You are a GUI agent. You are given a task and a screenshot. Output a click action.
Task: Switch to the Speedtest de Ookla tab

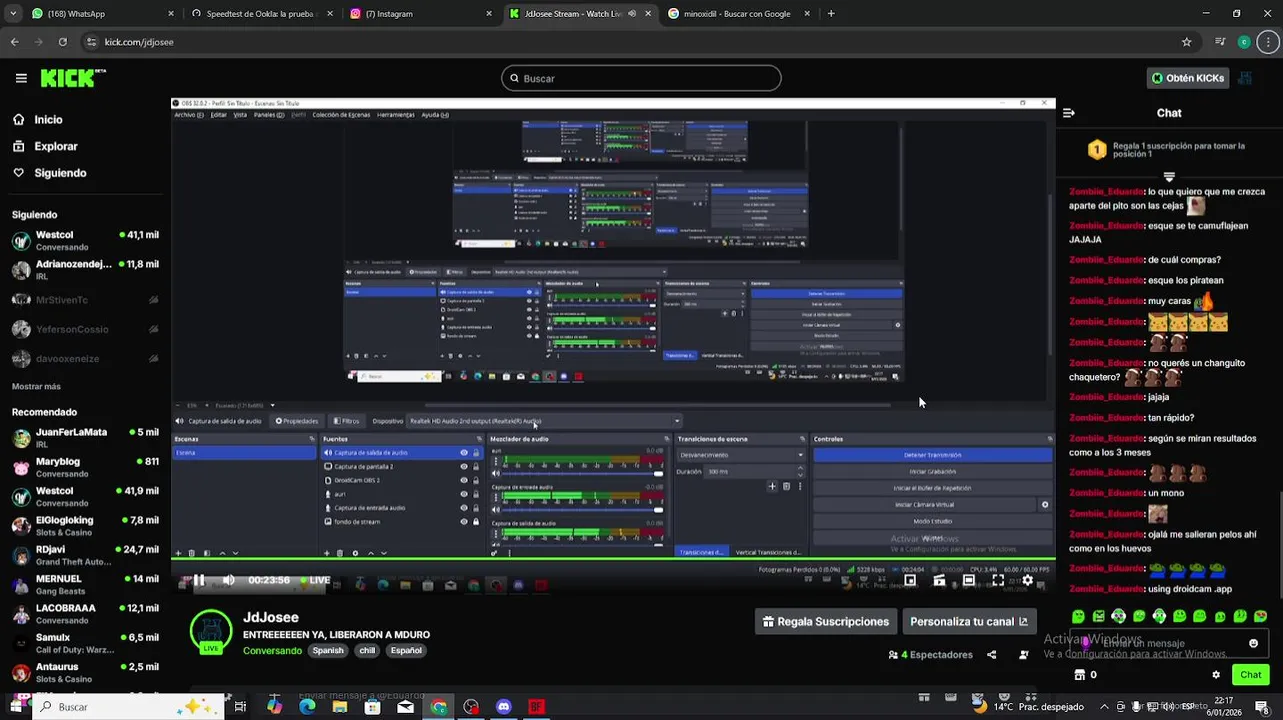coord(260,14)
